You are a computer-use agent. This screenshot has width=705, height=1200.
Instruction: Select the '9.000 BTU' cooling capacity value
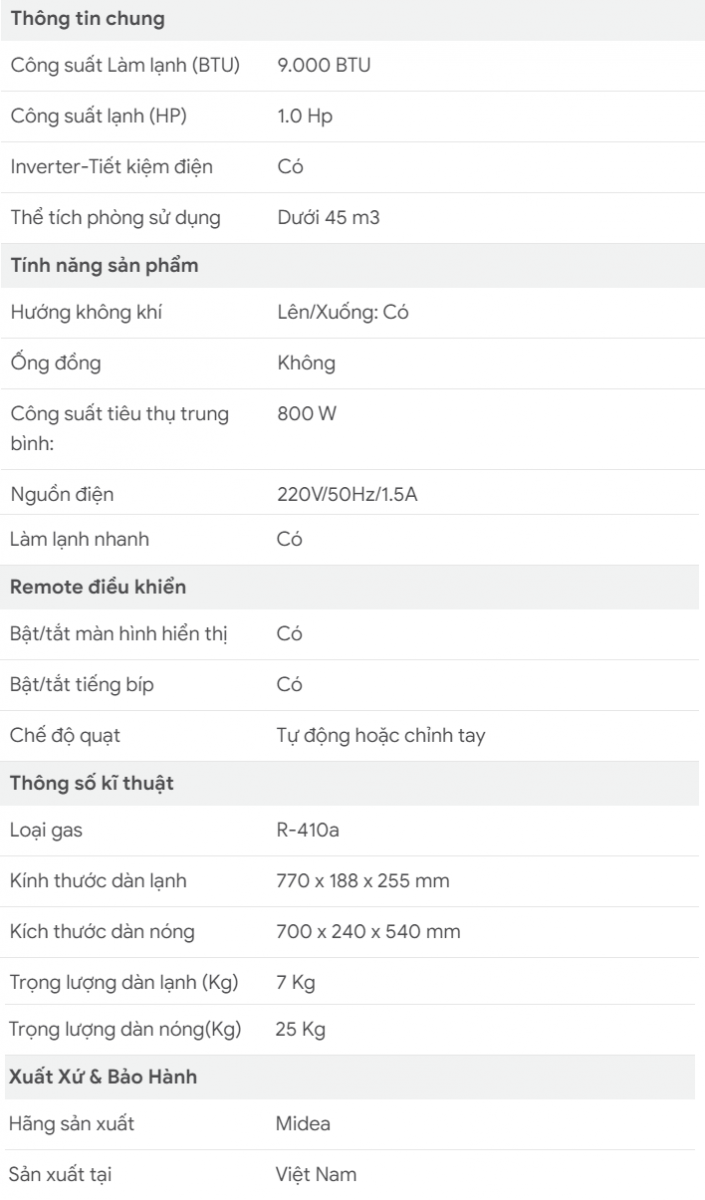coord(324,66)
